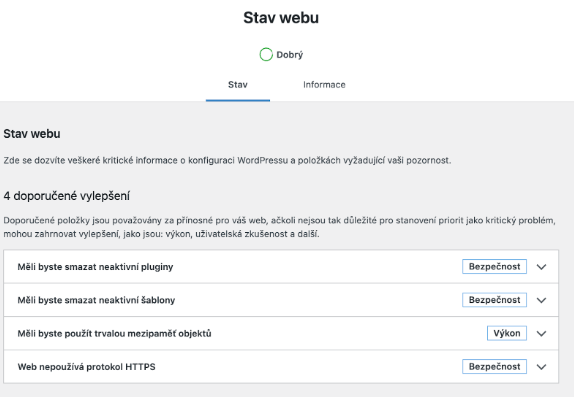
Task: Open "Měli byste smazat neaktivní šablony" item
Action: point(281,300)
